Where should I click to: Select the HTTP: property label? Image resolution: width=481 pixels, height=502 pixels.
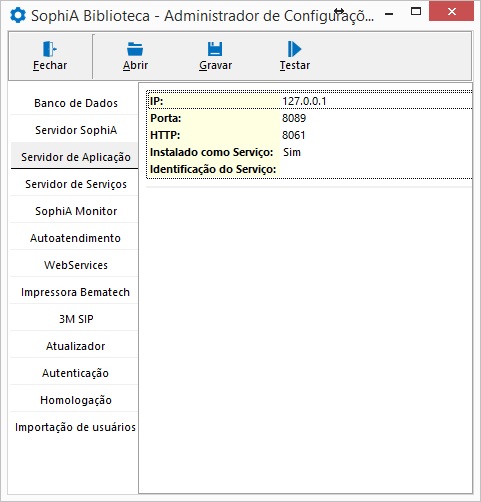point(165,135)
